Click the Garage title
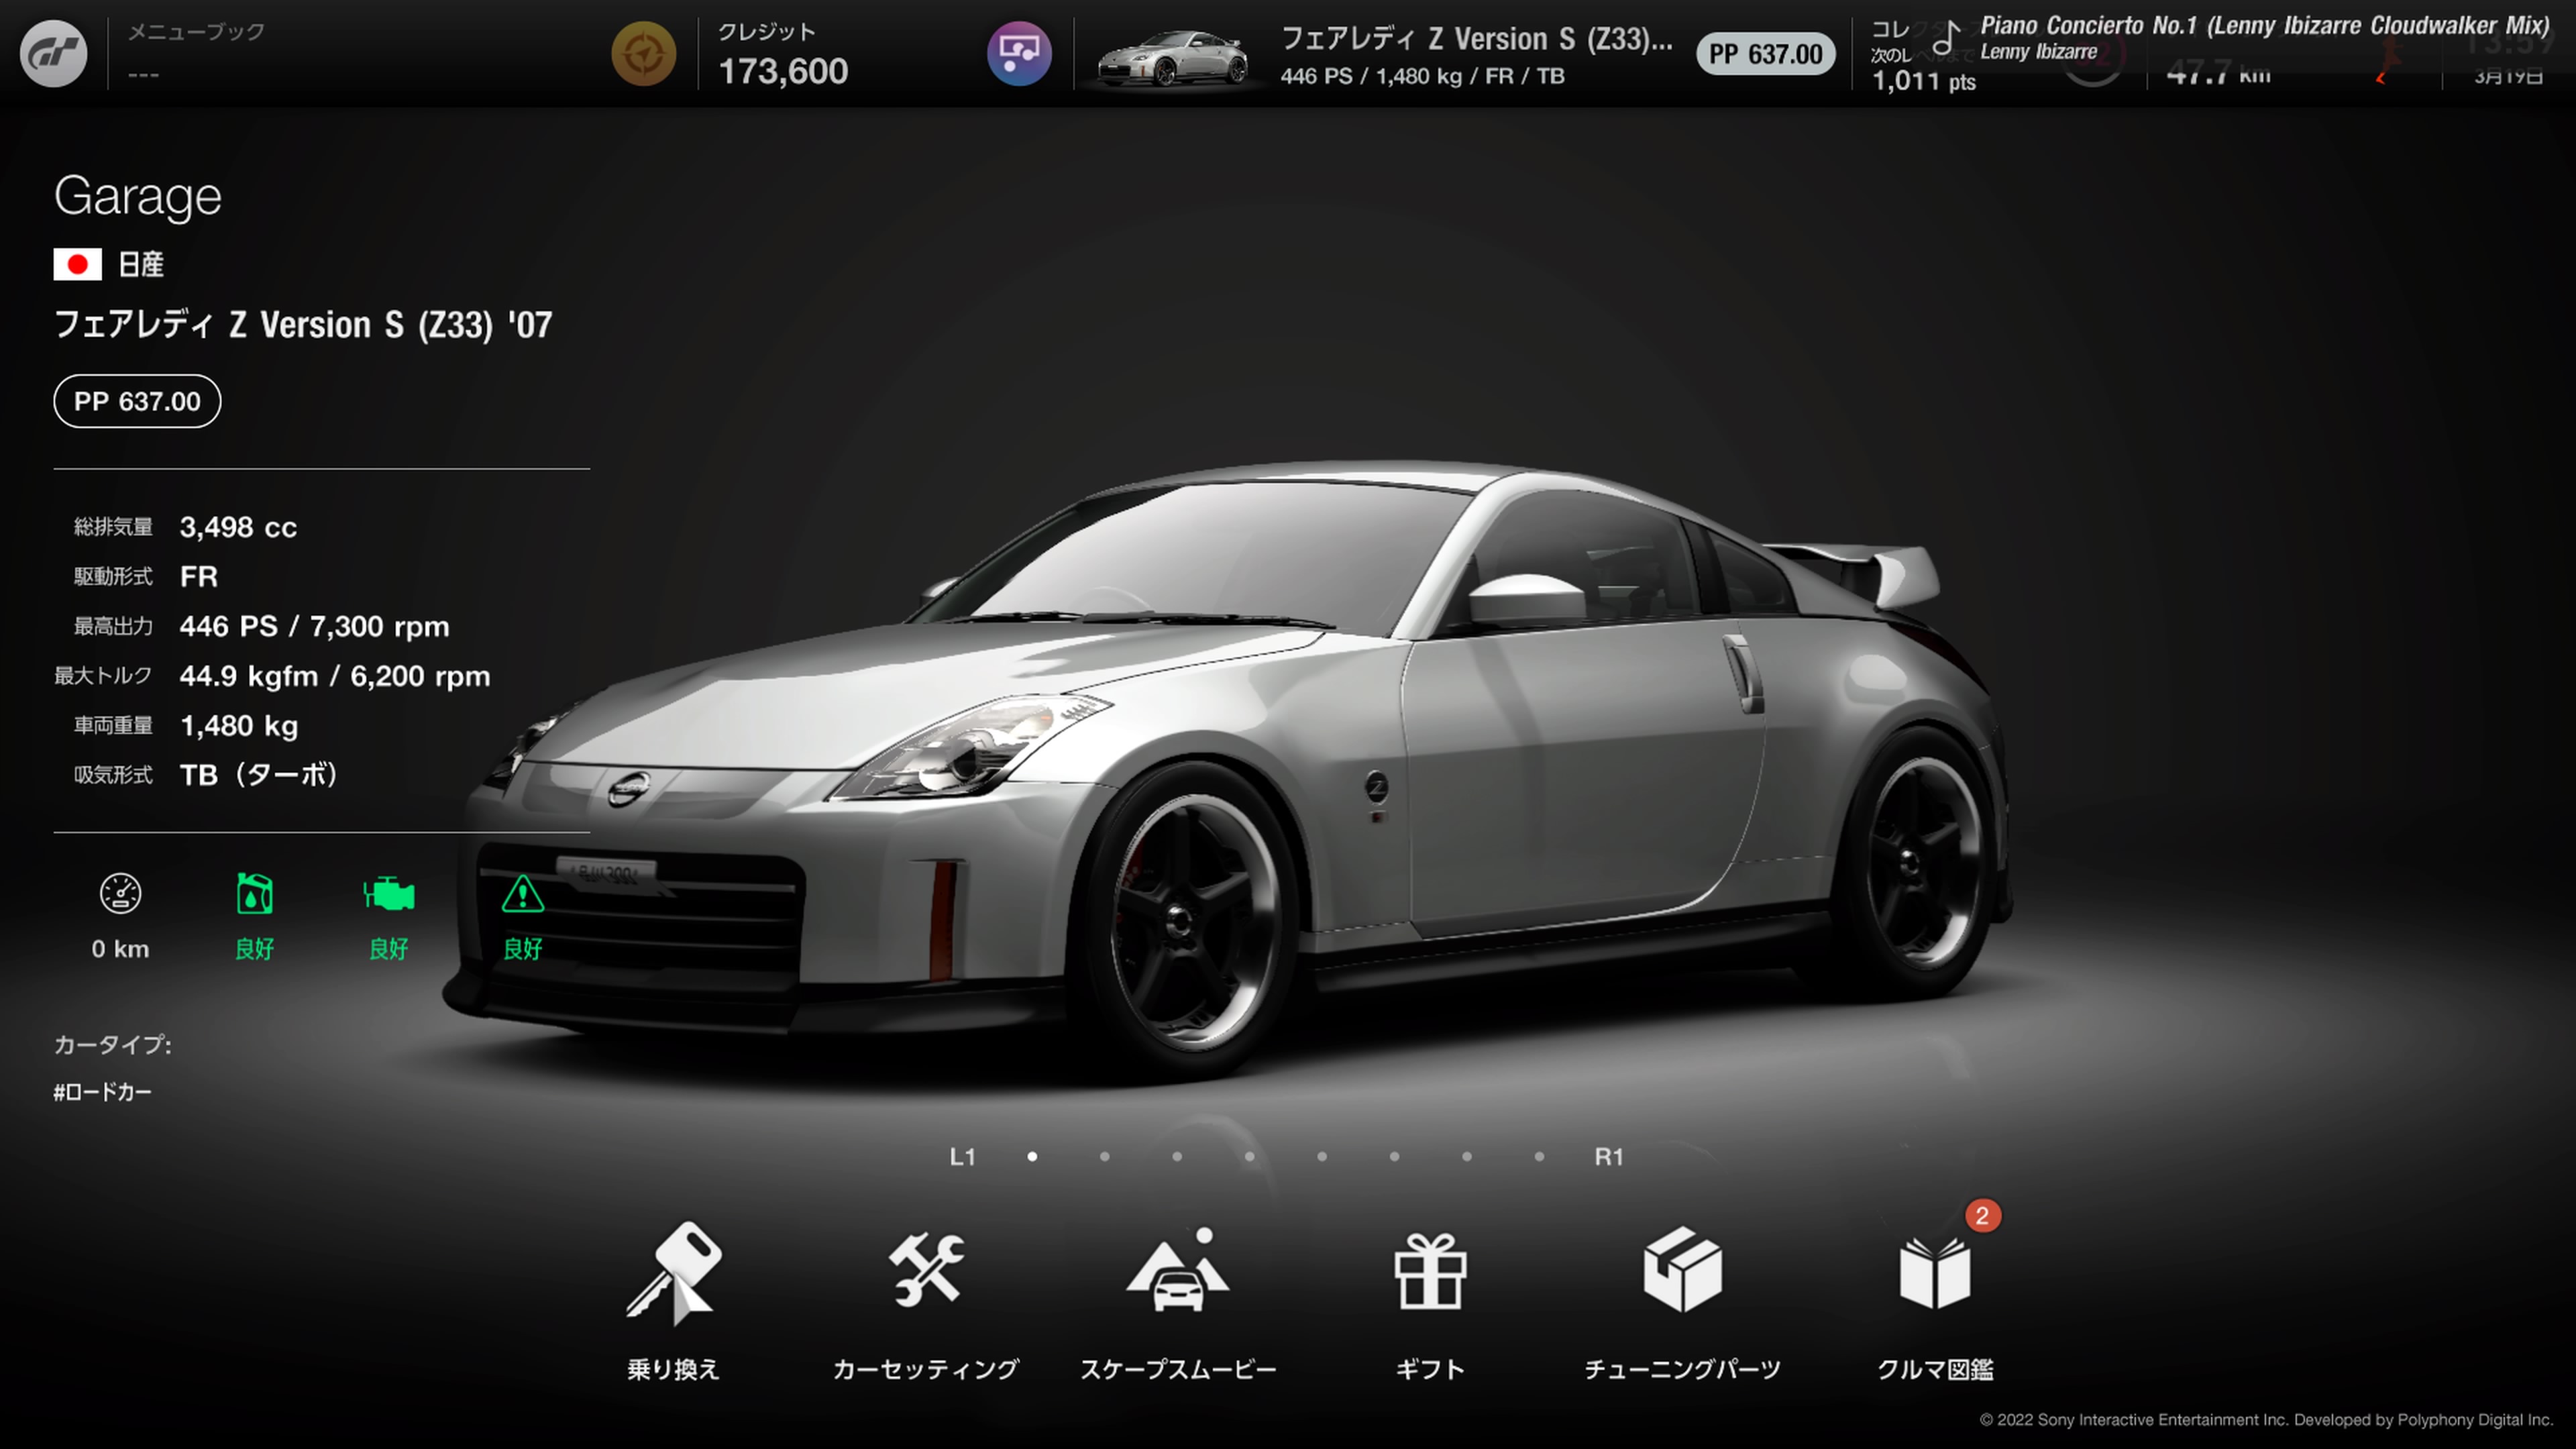The height and width of the screenshot is (1449, 2576). click(137, 196)
